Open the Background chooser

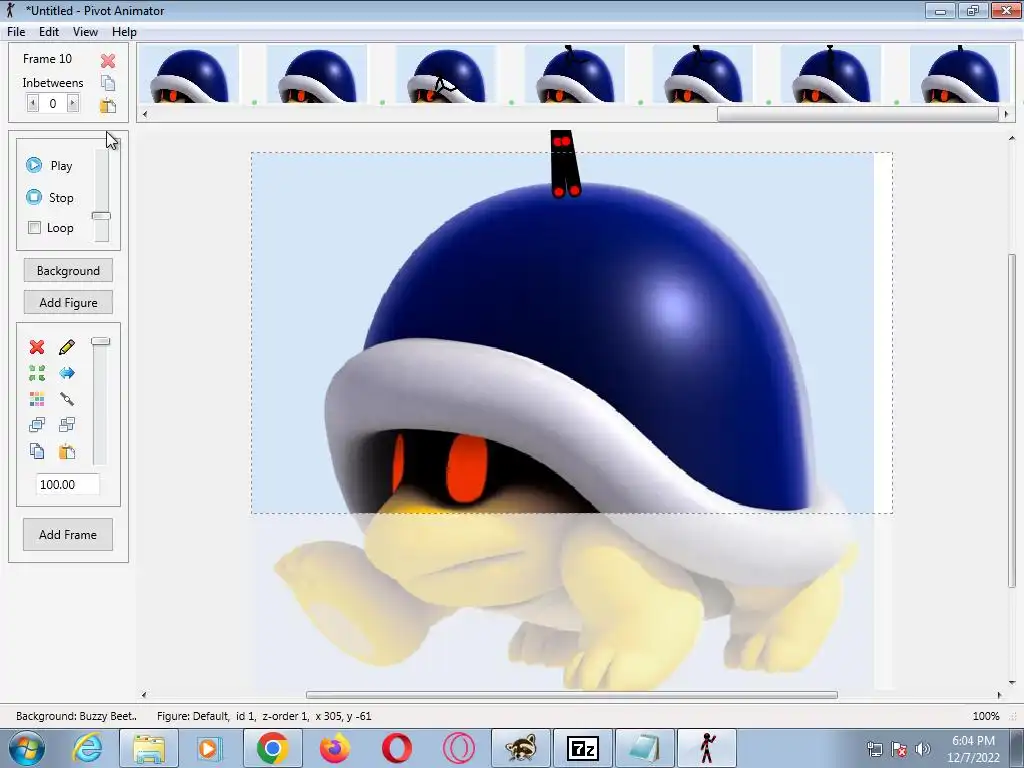68,270
